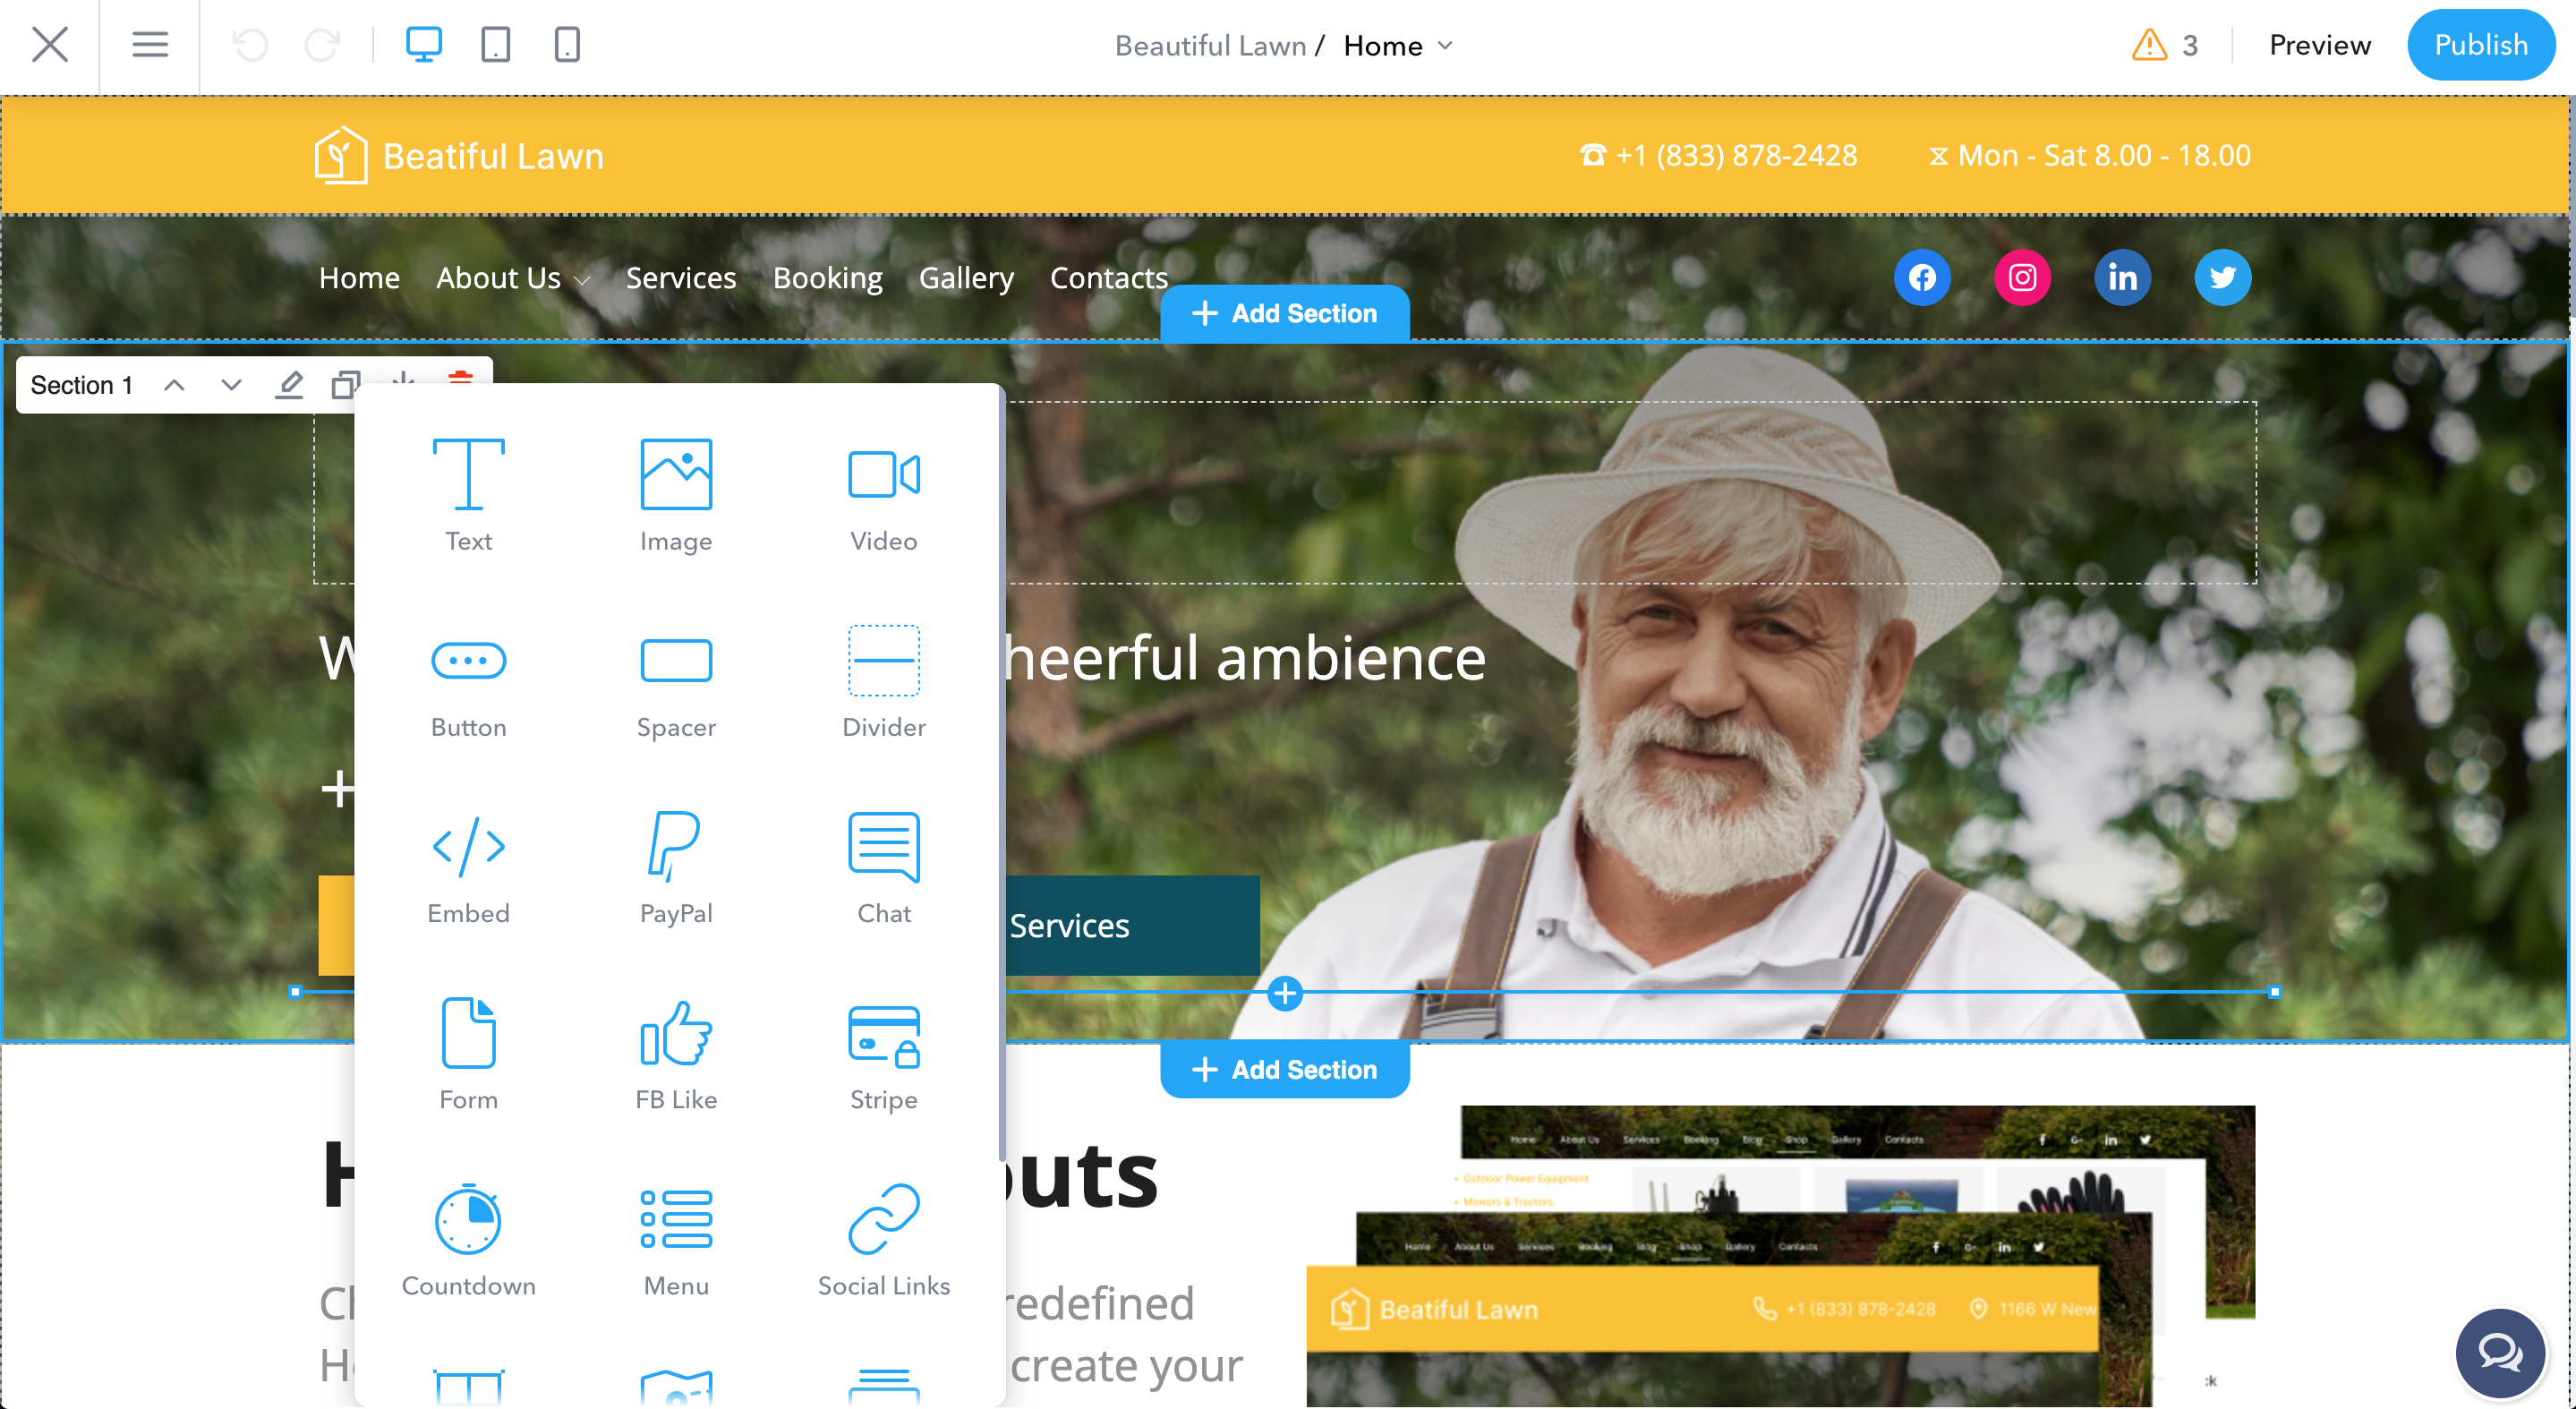Open the Booking nav menu item
Screen dimensions: 2576x1409
[x=827, y=277]
